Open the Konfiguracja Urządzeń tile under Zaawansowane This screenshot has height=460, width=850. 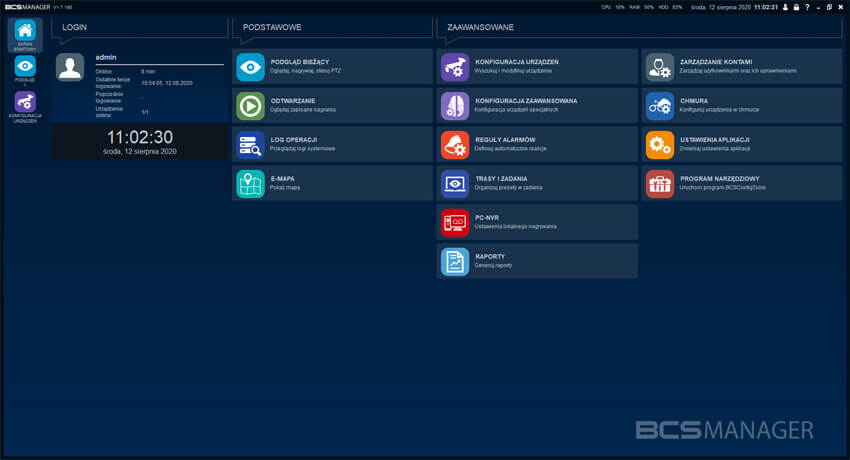pyautogui.click(x=537, y=67)
